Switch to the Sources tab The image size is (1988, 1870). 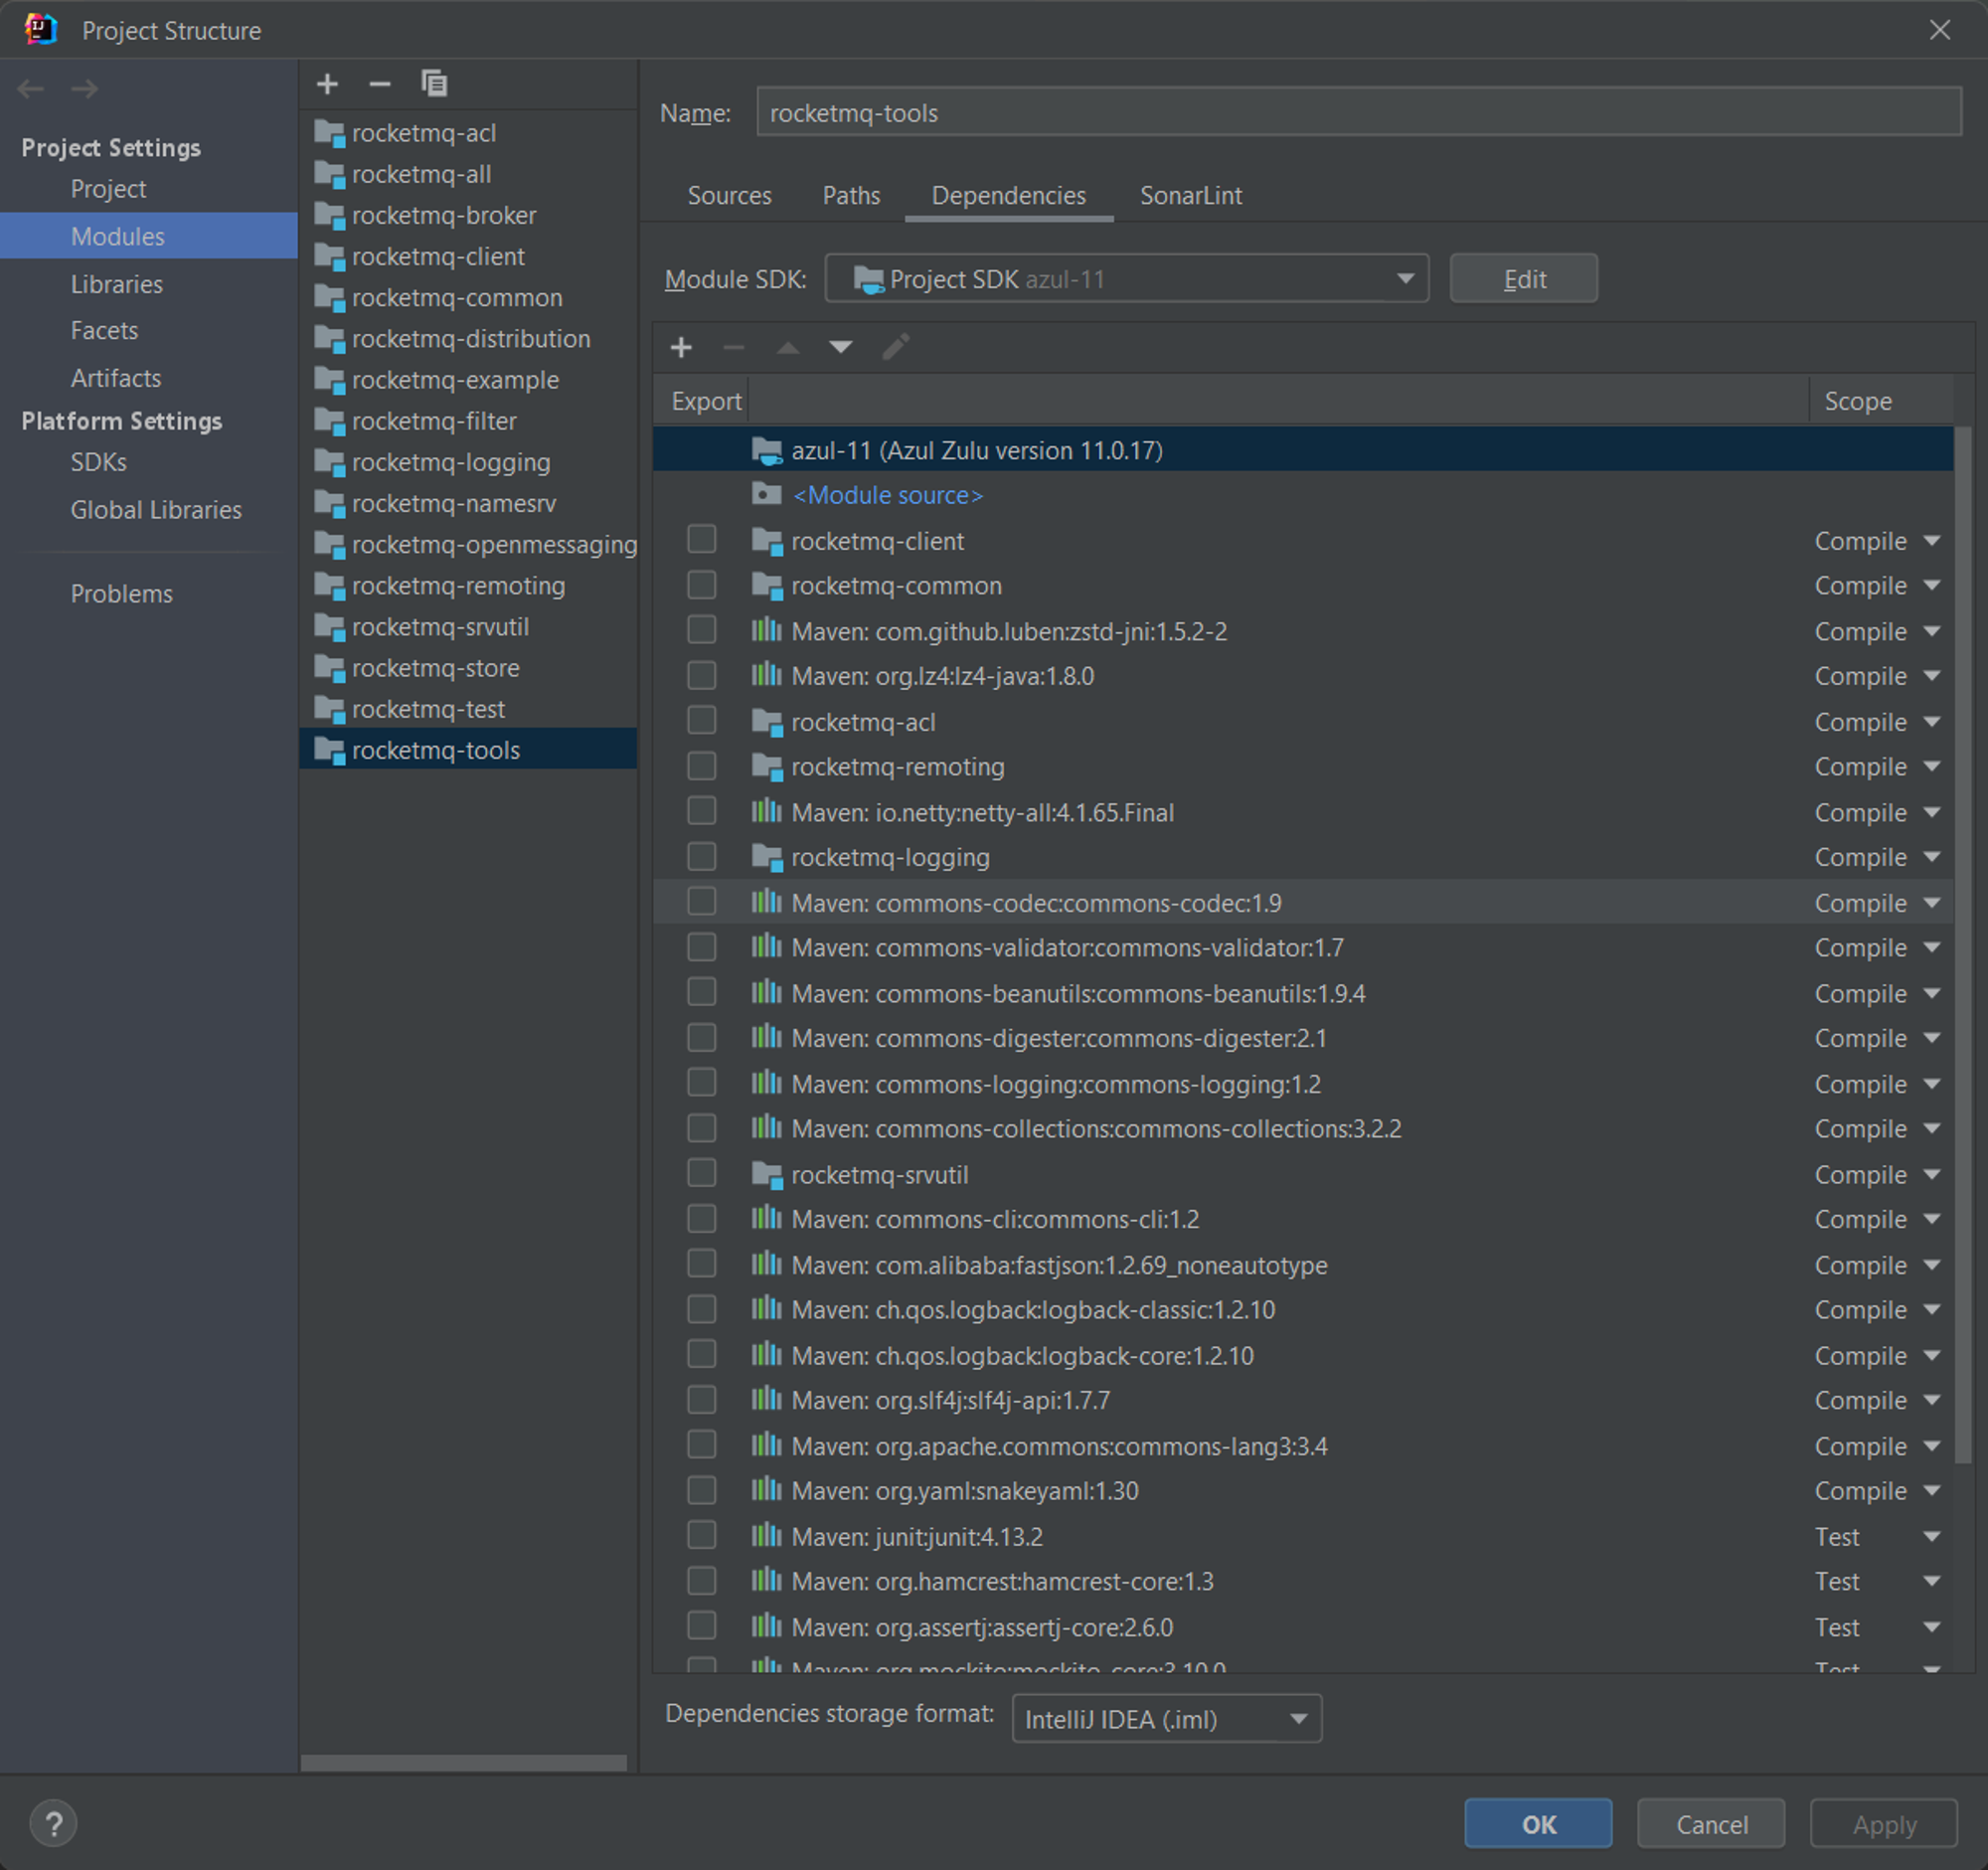(729, 196)
